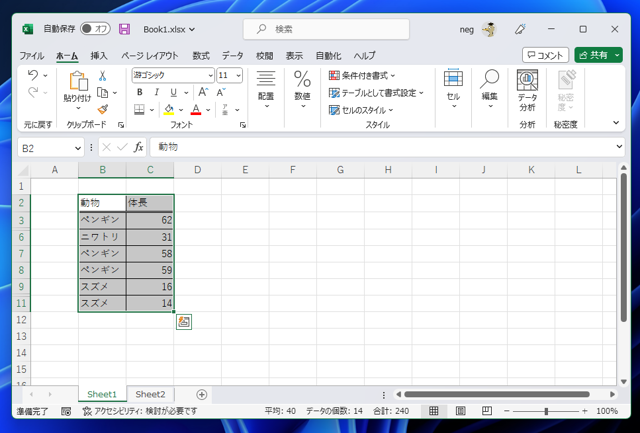
Task: Expand the formula bar
Action: pyautogui.click(x=619, y=147)
